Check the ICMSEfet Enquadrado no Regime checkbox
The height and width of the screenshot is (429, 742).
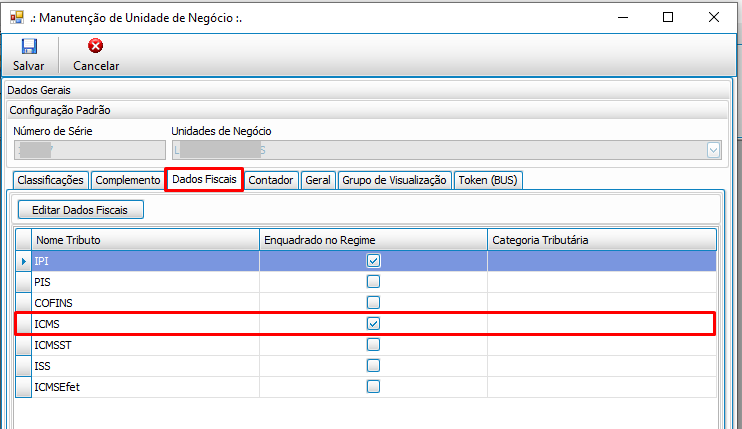point(373,386)
